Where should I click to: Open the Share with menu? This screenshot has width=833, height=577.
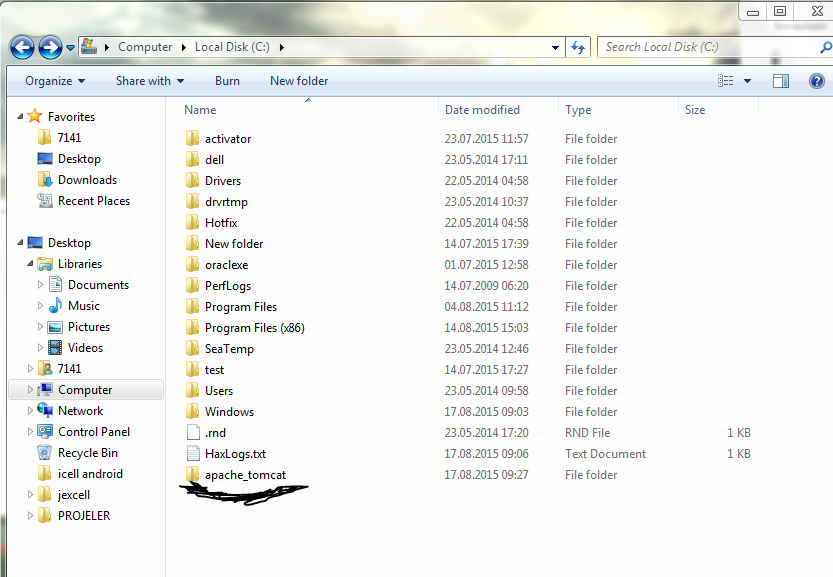click(150, 81)
